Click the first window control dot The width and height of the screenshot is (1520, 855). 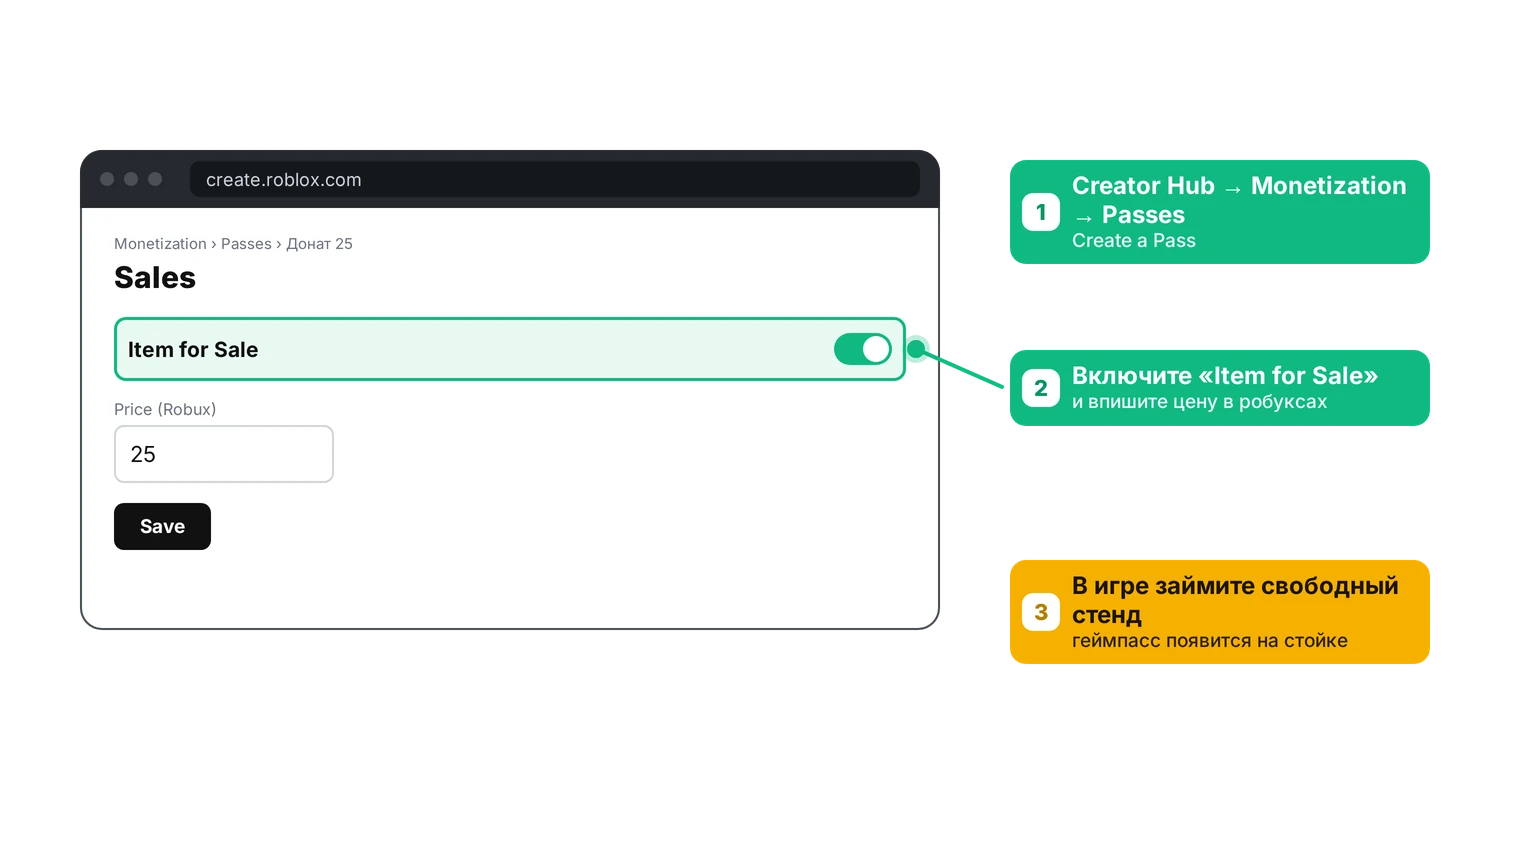(x=107, y=179)
